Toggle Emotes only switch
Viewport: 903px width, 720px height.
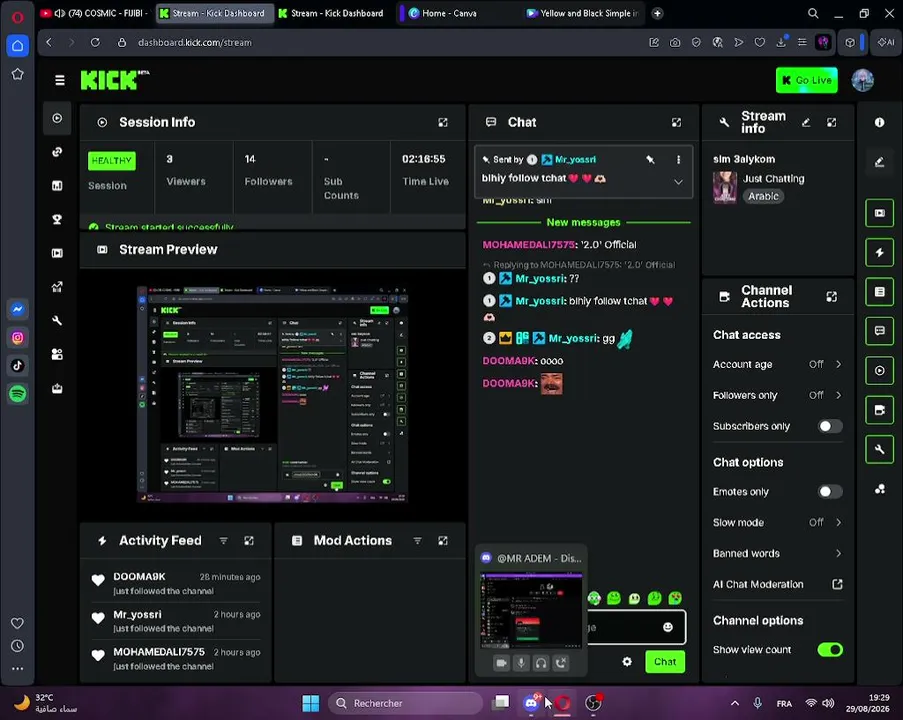point(830,491)
